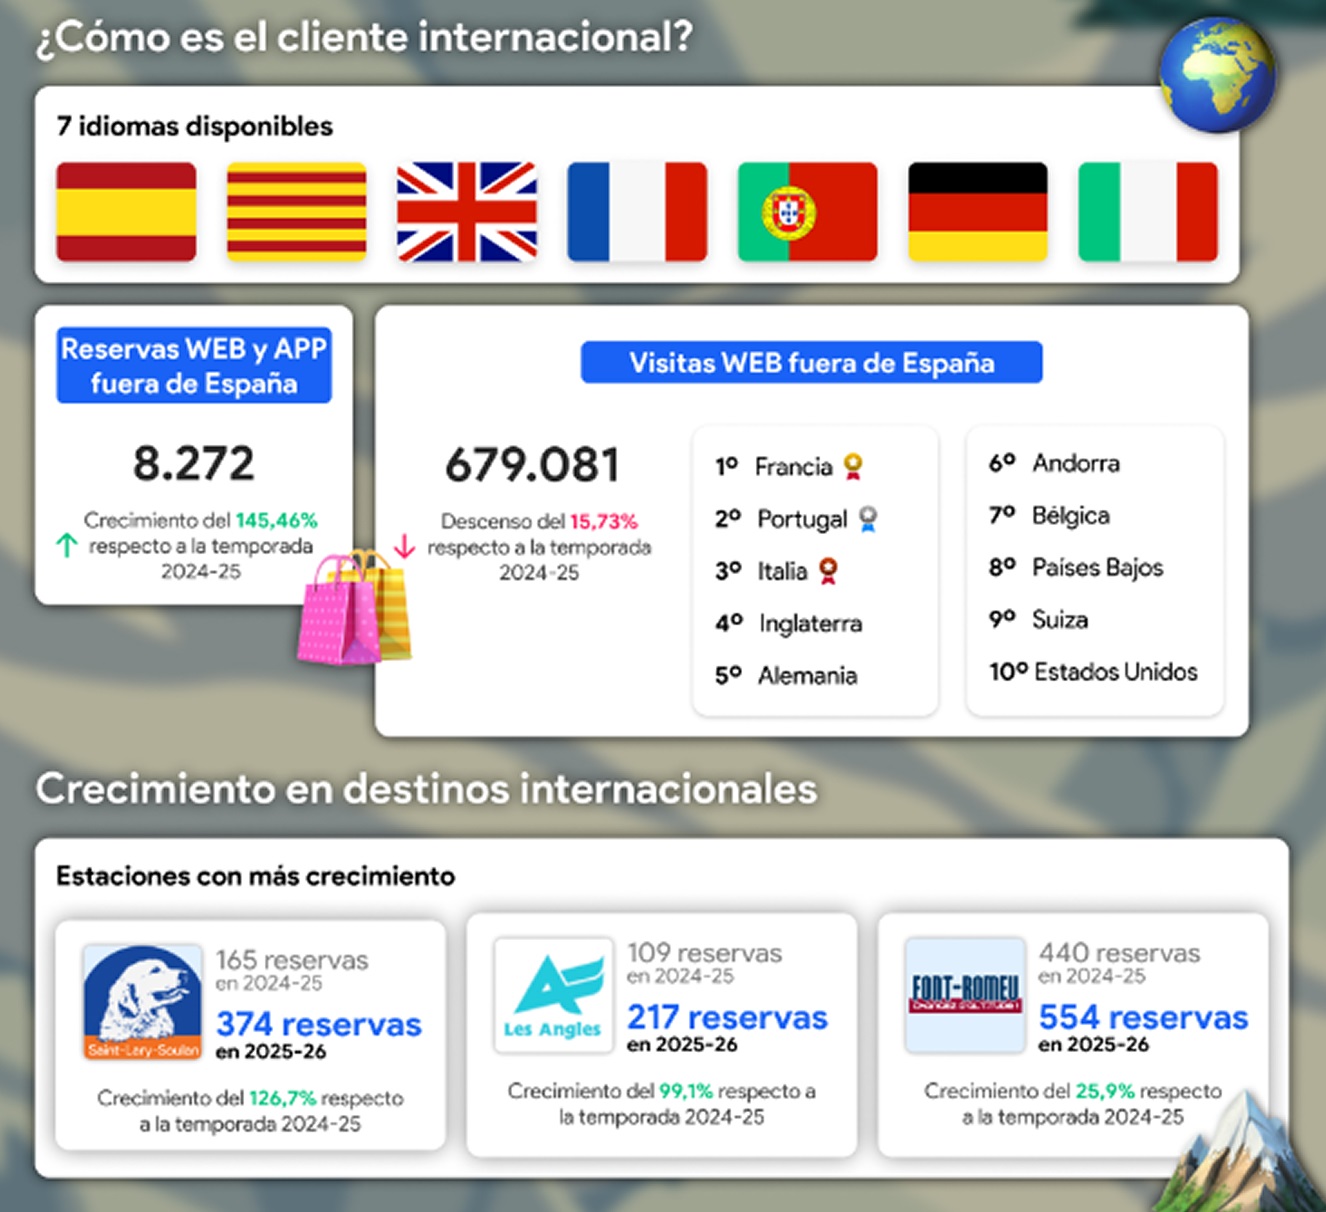The width and height of the screenshot is (1326, 1212).
Task: Click the Spanish flag icon
Action: click(126, 212)
